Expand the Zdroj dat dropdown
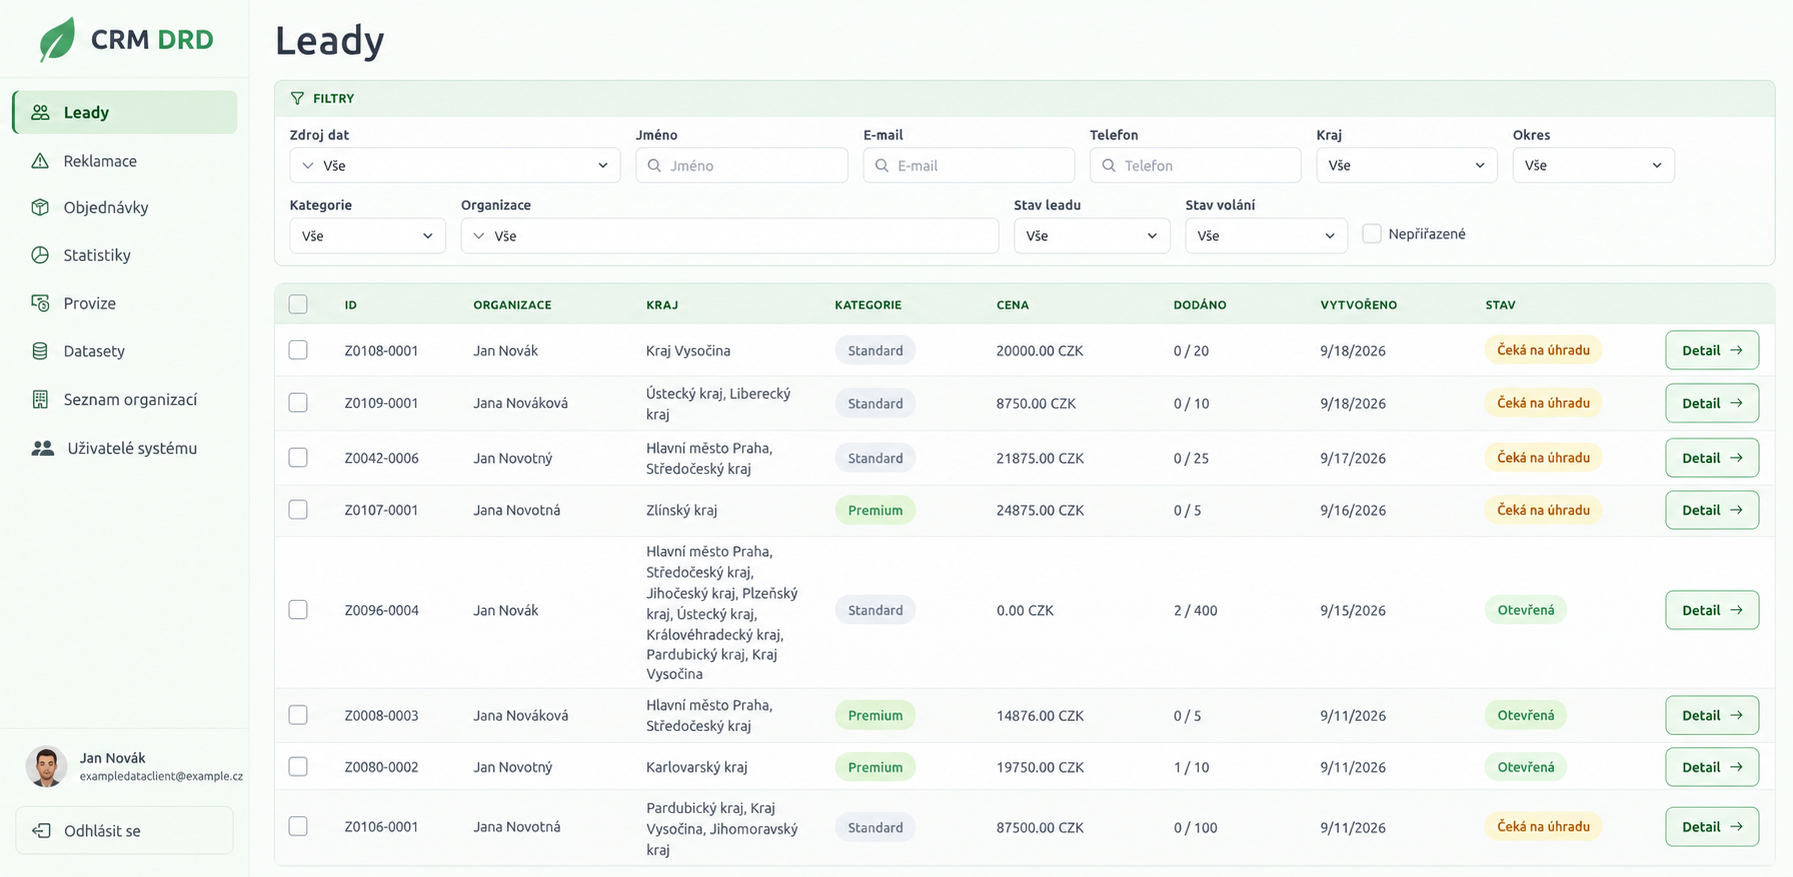 (455, 165)
